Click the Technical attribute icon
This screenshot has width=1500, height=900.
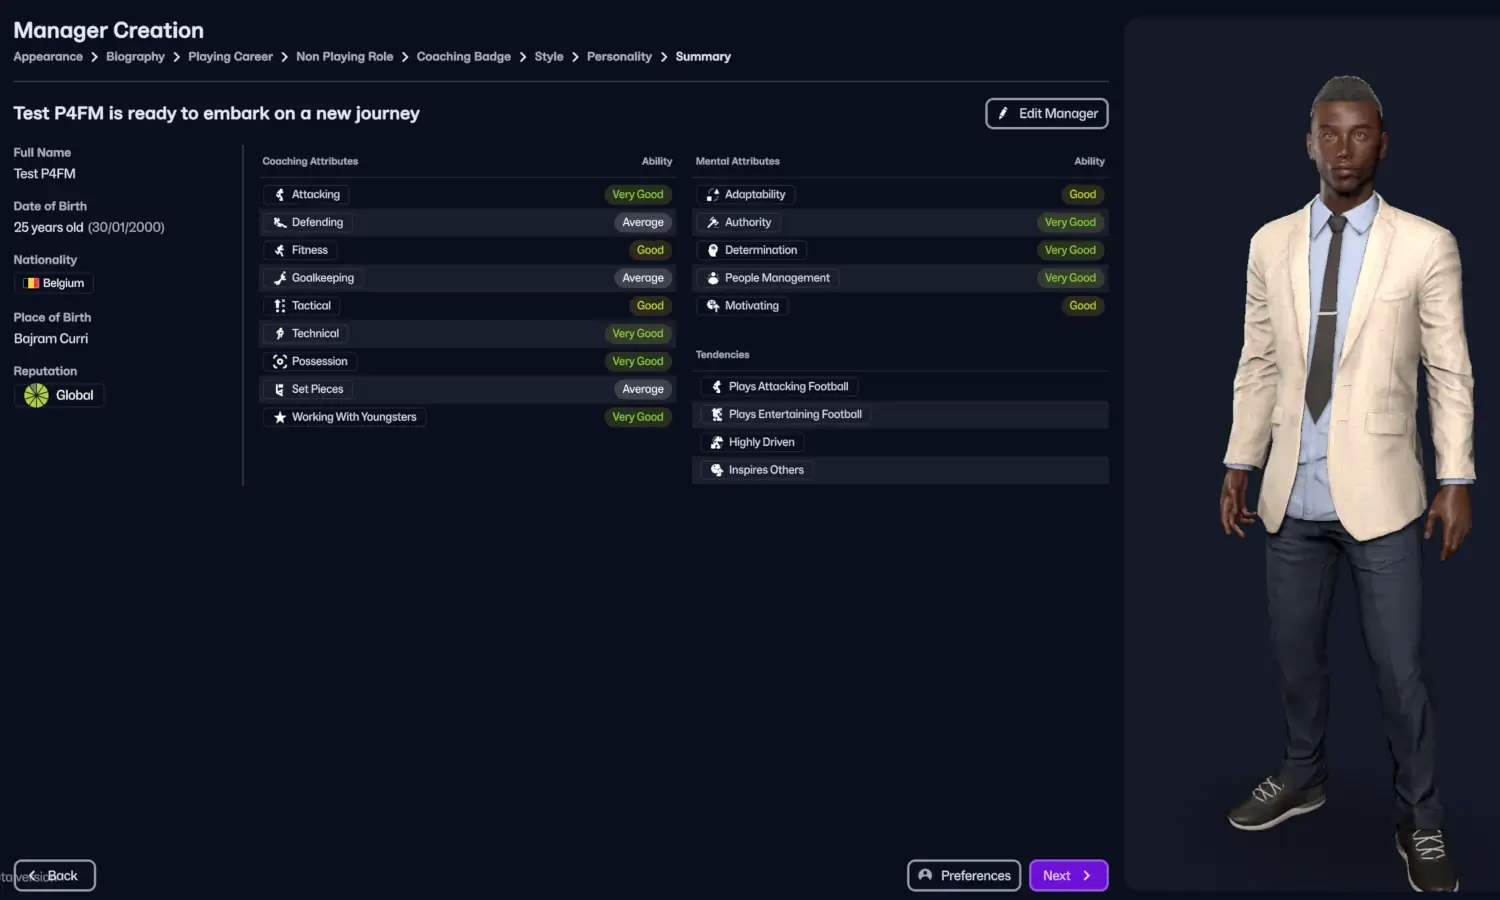tap(280, 334)
